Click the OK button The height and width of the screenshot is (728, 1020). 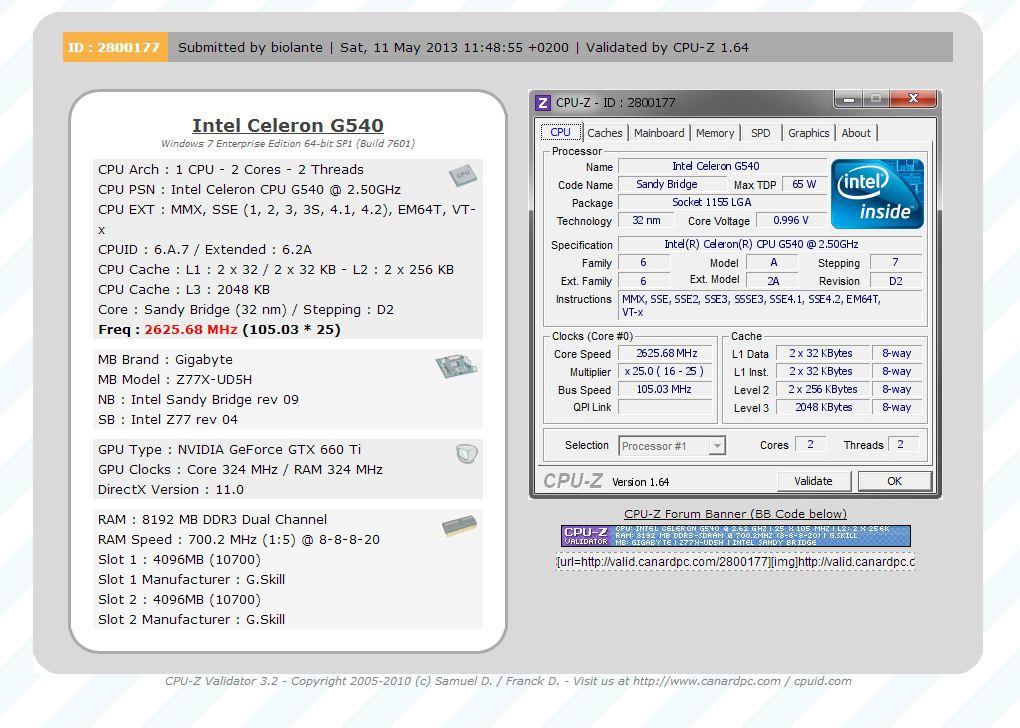pyautogui.click(x=894, y=481)
